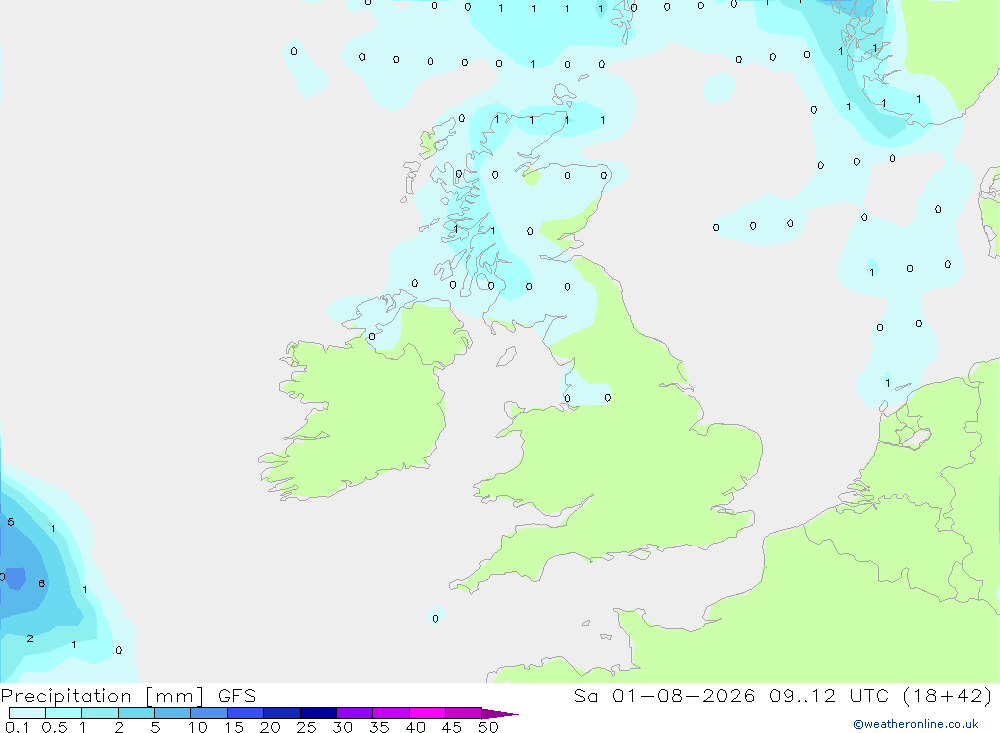1000x733 pixels.
Task: Click legend scale label '15'
Action: point(234,727)
